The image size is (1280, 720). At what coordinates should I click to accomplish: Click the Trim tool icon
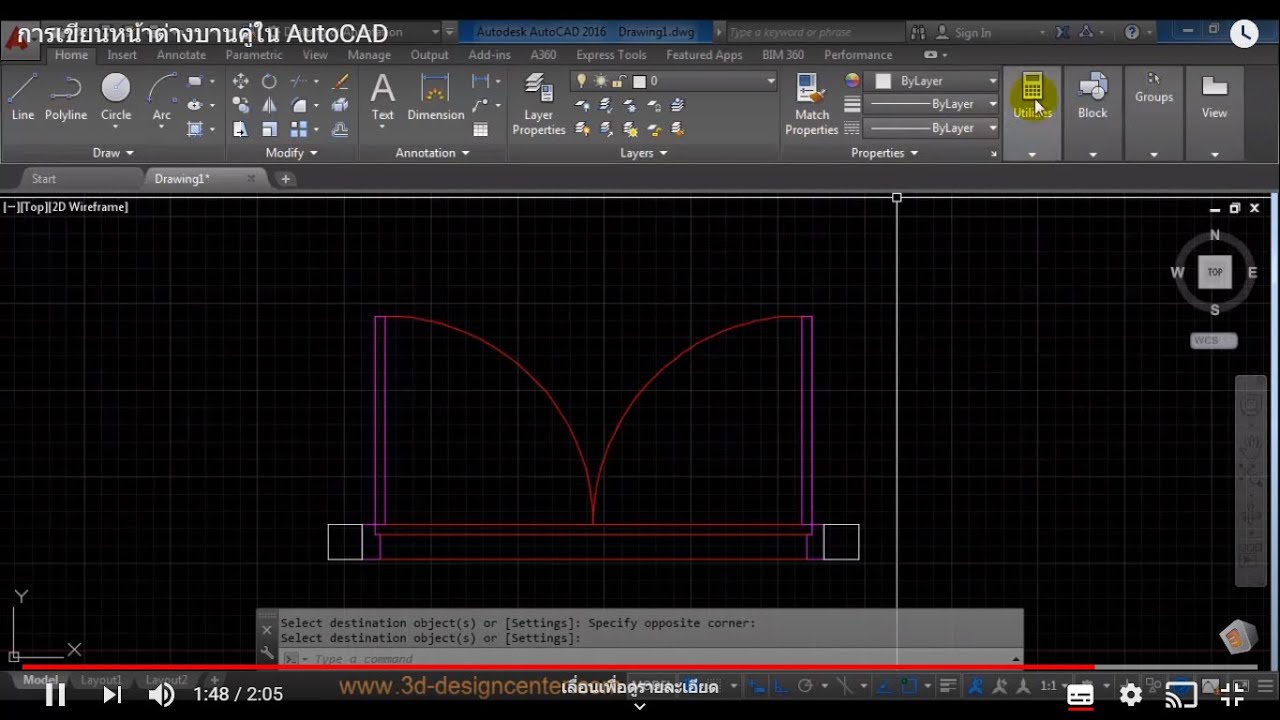[x=299, y=81]
